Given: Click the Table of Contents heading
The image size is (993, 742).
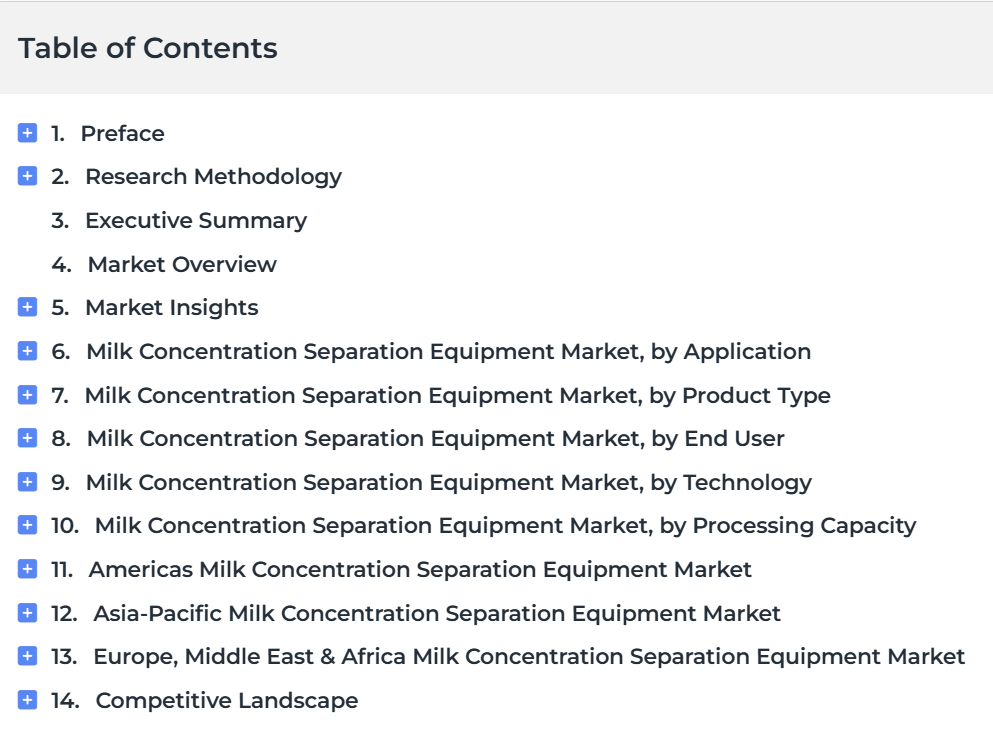Looking at the screenshot, I should pos(148,48).
